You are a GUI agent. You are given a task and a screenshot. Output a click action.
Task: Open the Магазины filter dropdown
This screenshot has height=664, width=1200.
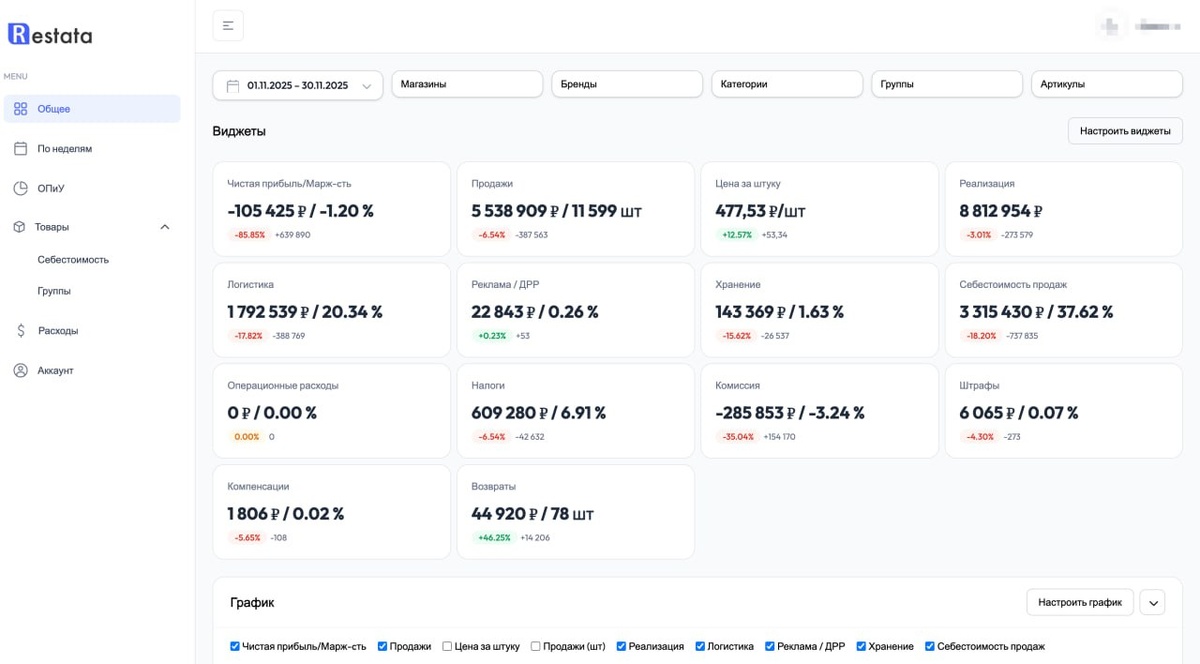pyautogui.click(x=467, y=84)
